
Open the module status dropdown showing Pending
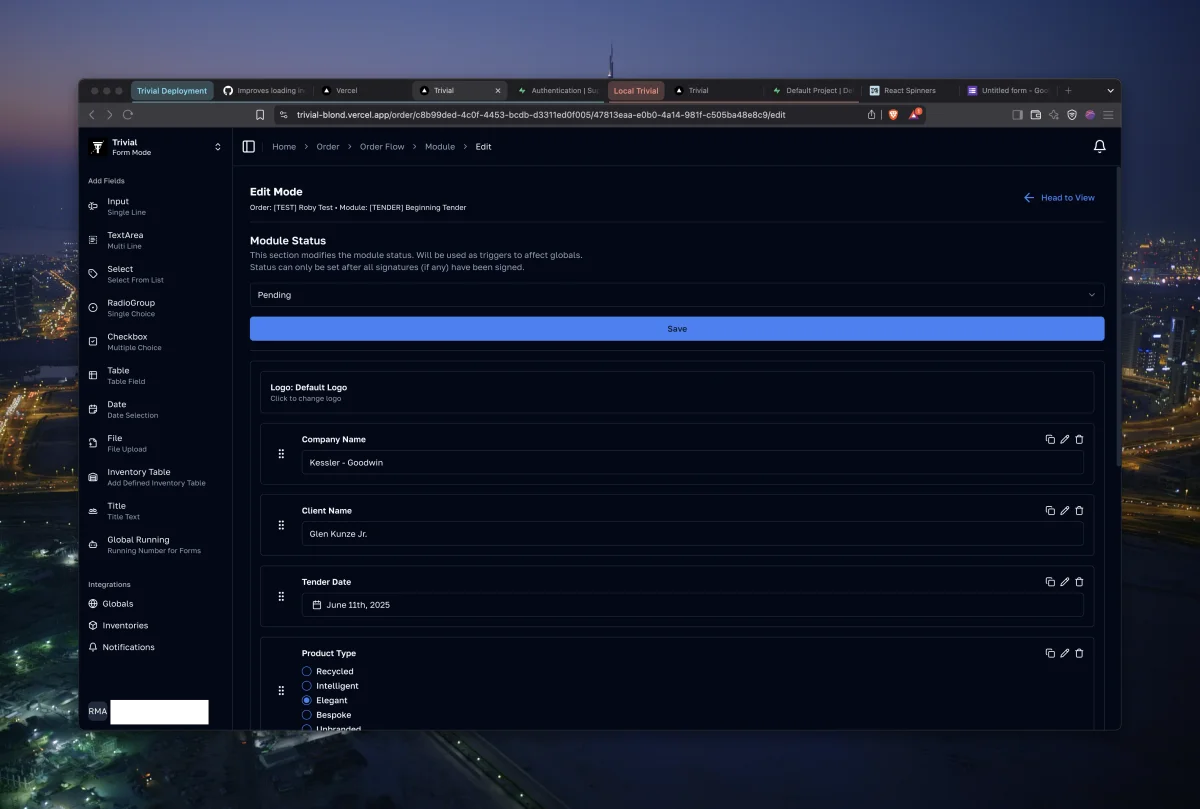tap(676, 294)
